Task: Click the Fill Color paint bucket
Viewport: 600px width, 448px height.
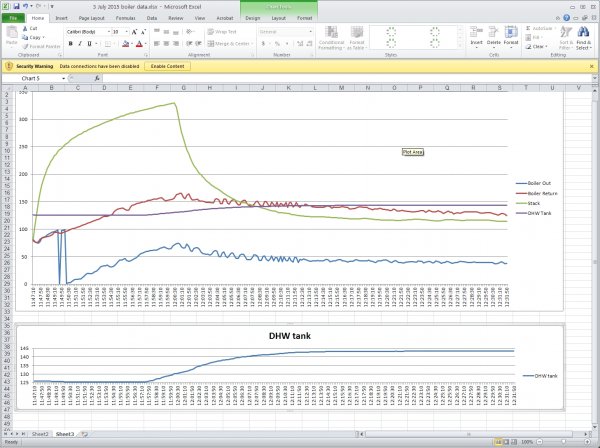Action: pyautogui.click(x=126, y=44)
